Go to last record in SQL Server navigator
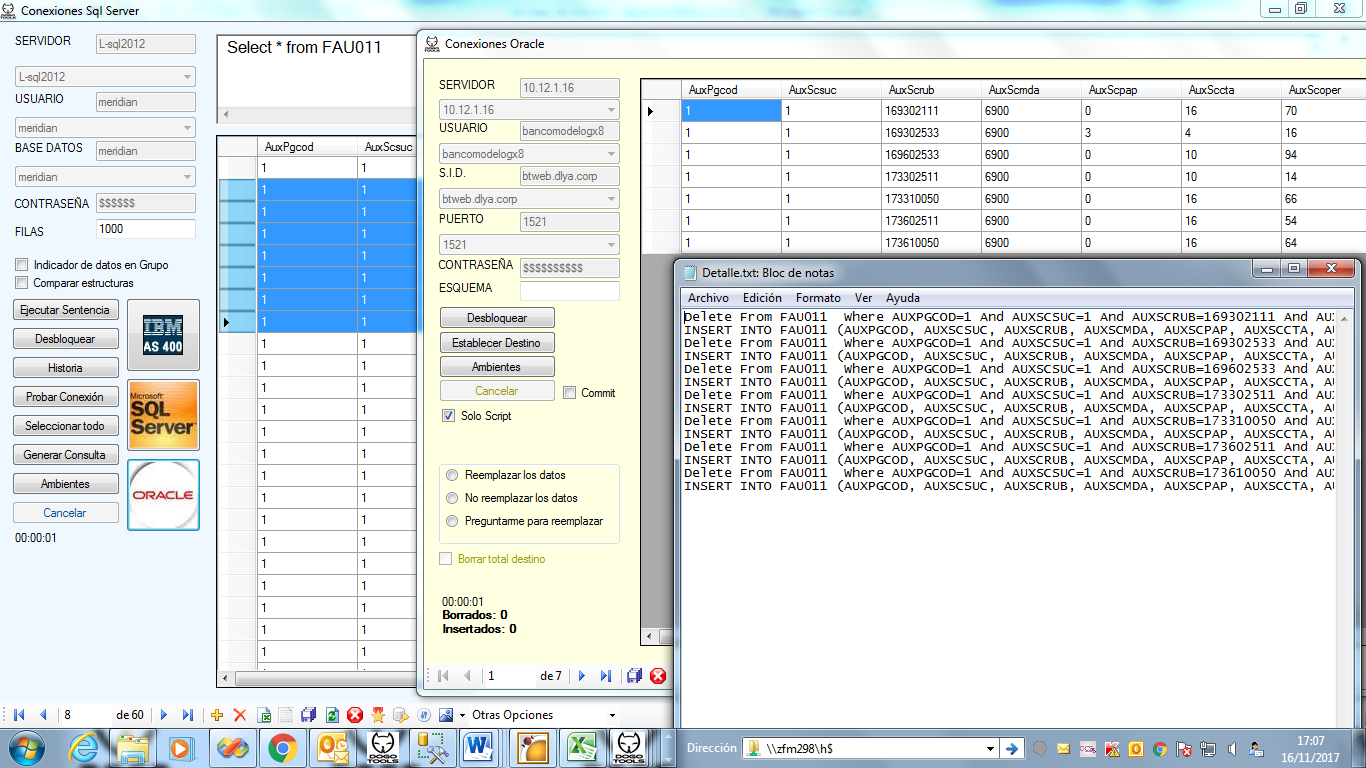 tap(188, 715)
